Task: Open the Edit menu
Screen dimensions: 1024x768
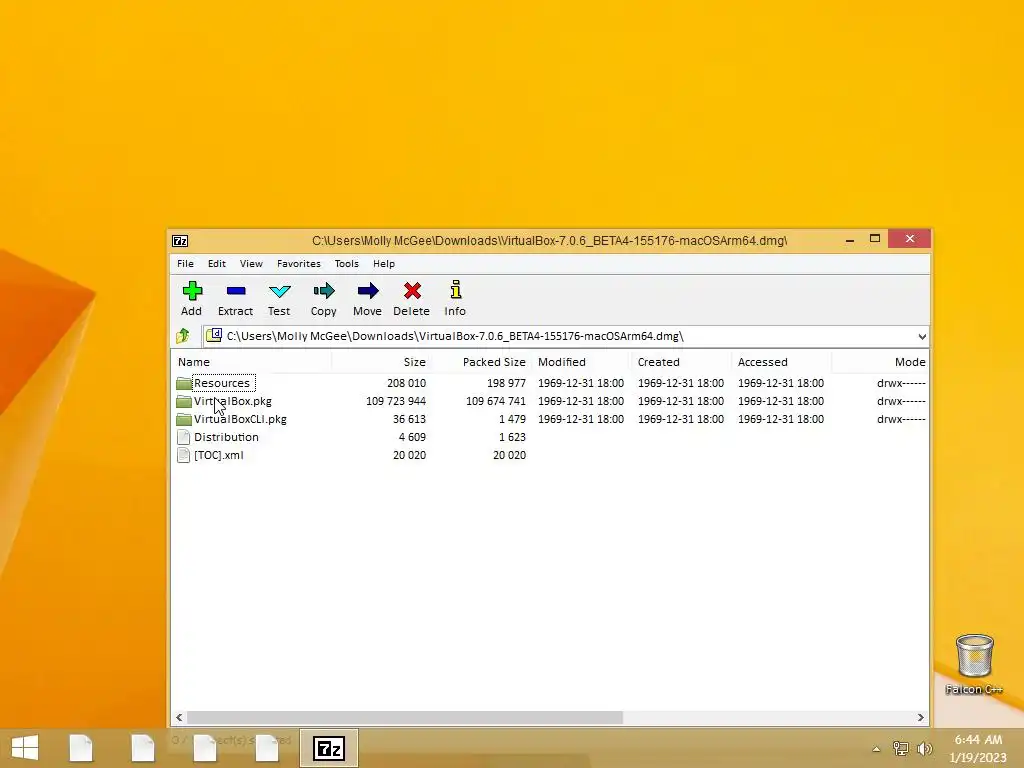Action: [217, 264]
